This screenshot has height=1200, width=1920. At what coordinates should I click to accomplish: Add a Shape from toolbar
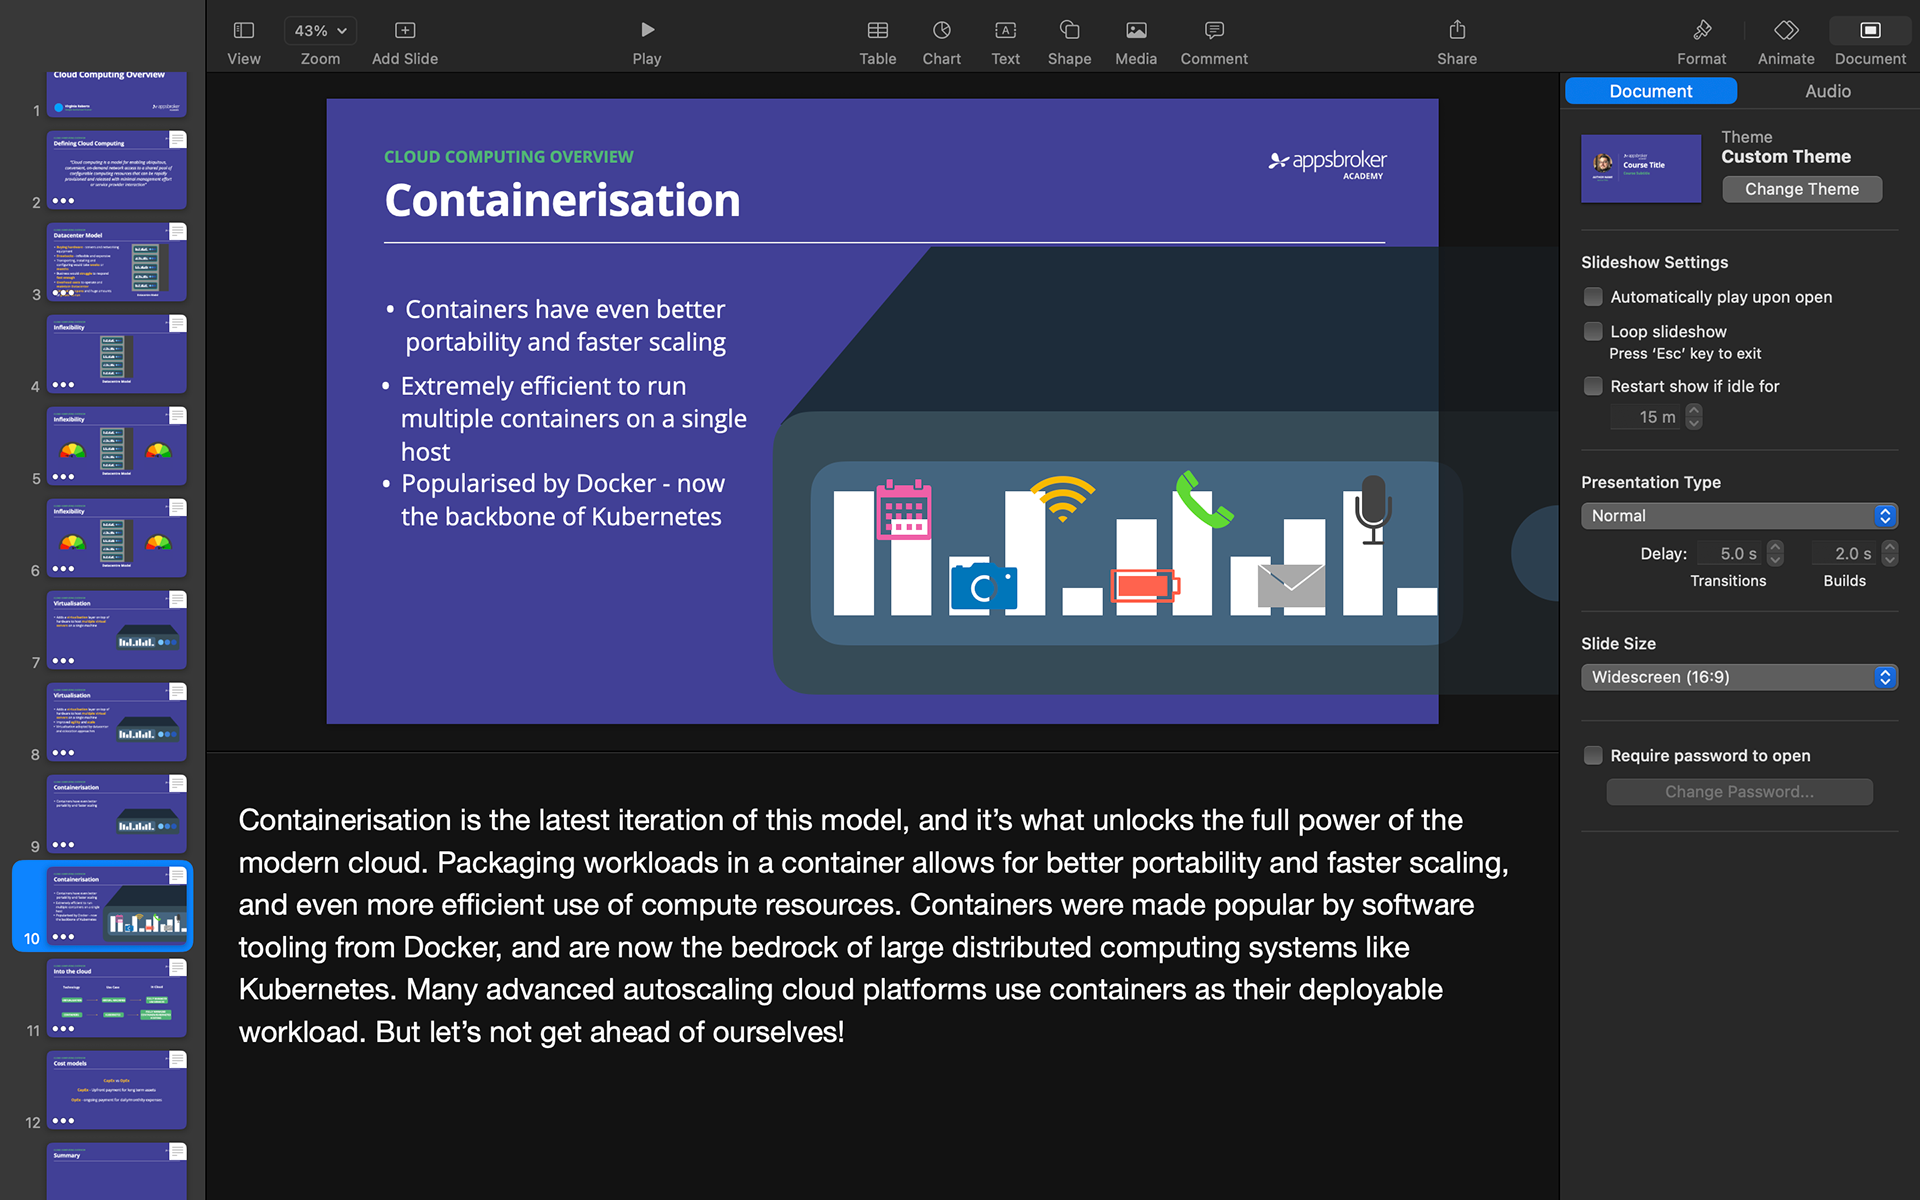(x=1069, y=31)
